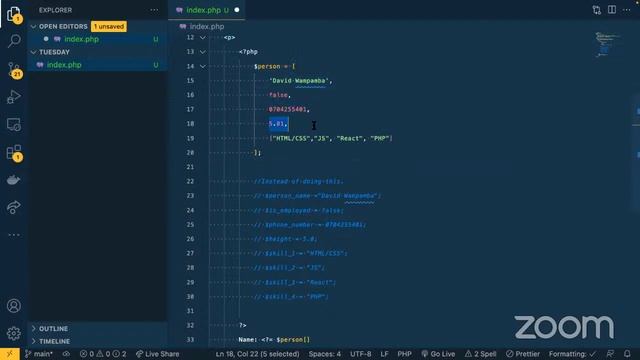640x360 pixels.
Task: Change end of line LF
Action: tap(384, 354)
